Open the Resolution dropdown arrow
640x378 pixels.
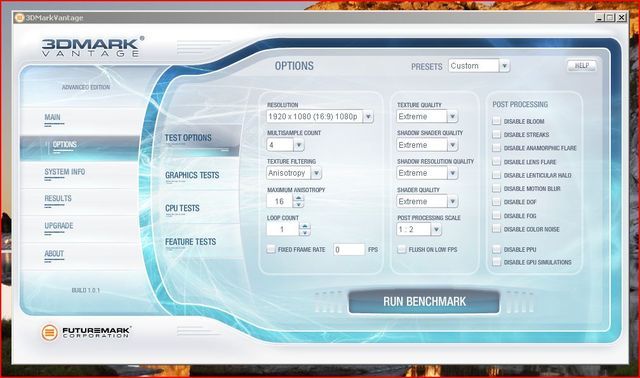(x=368, y=117)
